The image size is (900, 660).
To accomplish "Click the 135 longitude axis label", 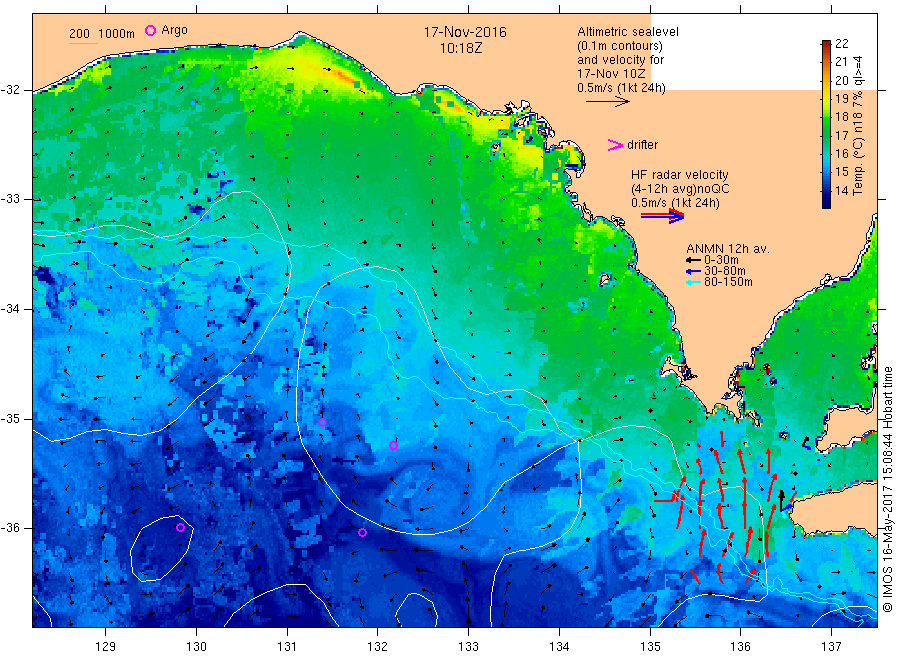I will click(650, 647).
